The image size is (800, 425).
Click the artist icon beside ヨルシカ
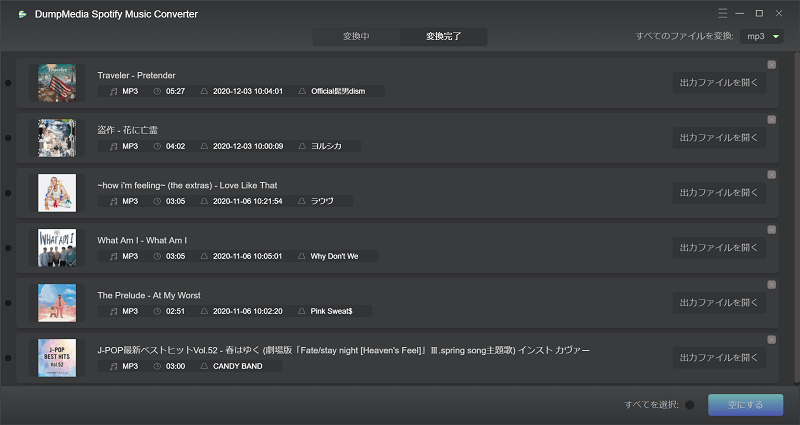coord(302,146)
